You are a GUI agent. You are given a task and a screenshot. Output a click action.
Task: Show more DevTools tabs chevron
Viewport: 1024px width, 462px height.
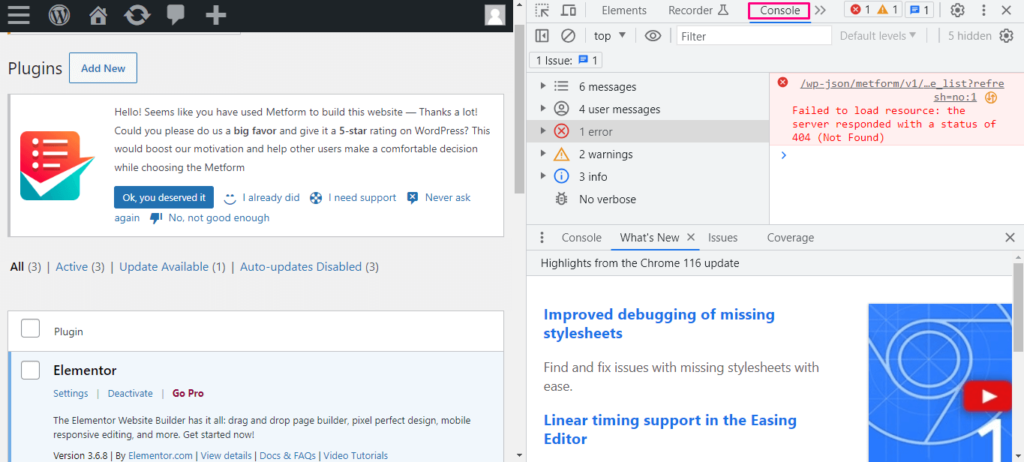click(x=820, y=10)
